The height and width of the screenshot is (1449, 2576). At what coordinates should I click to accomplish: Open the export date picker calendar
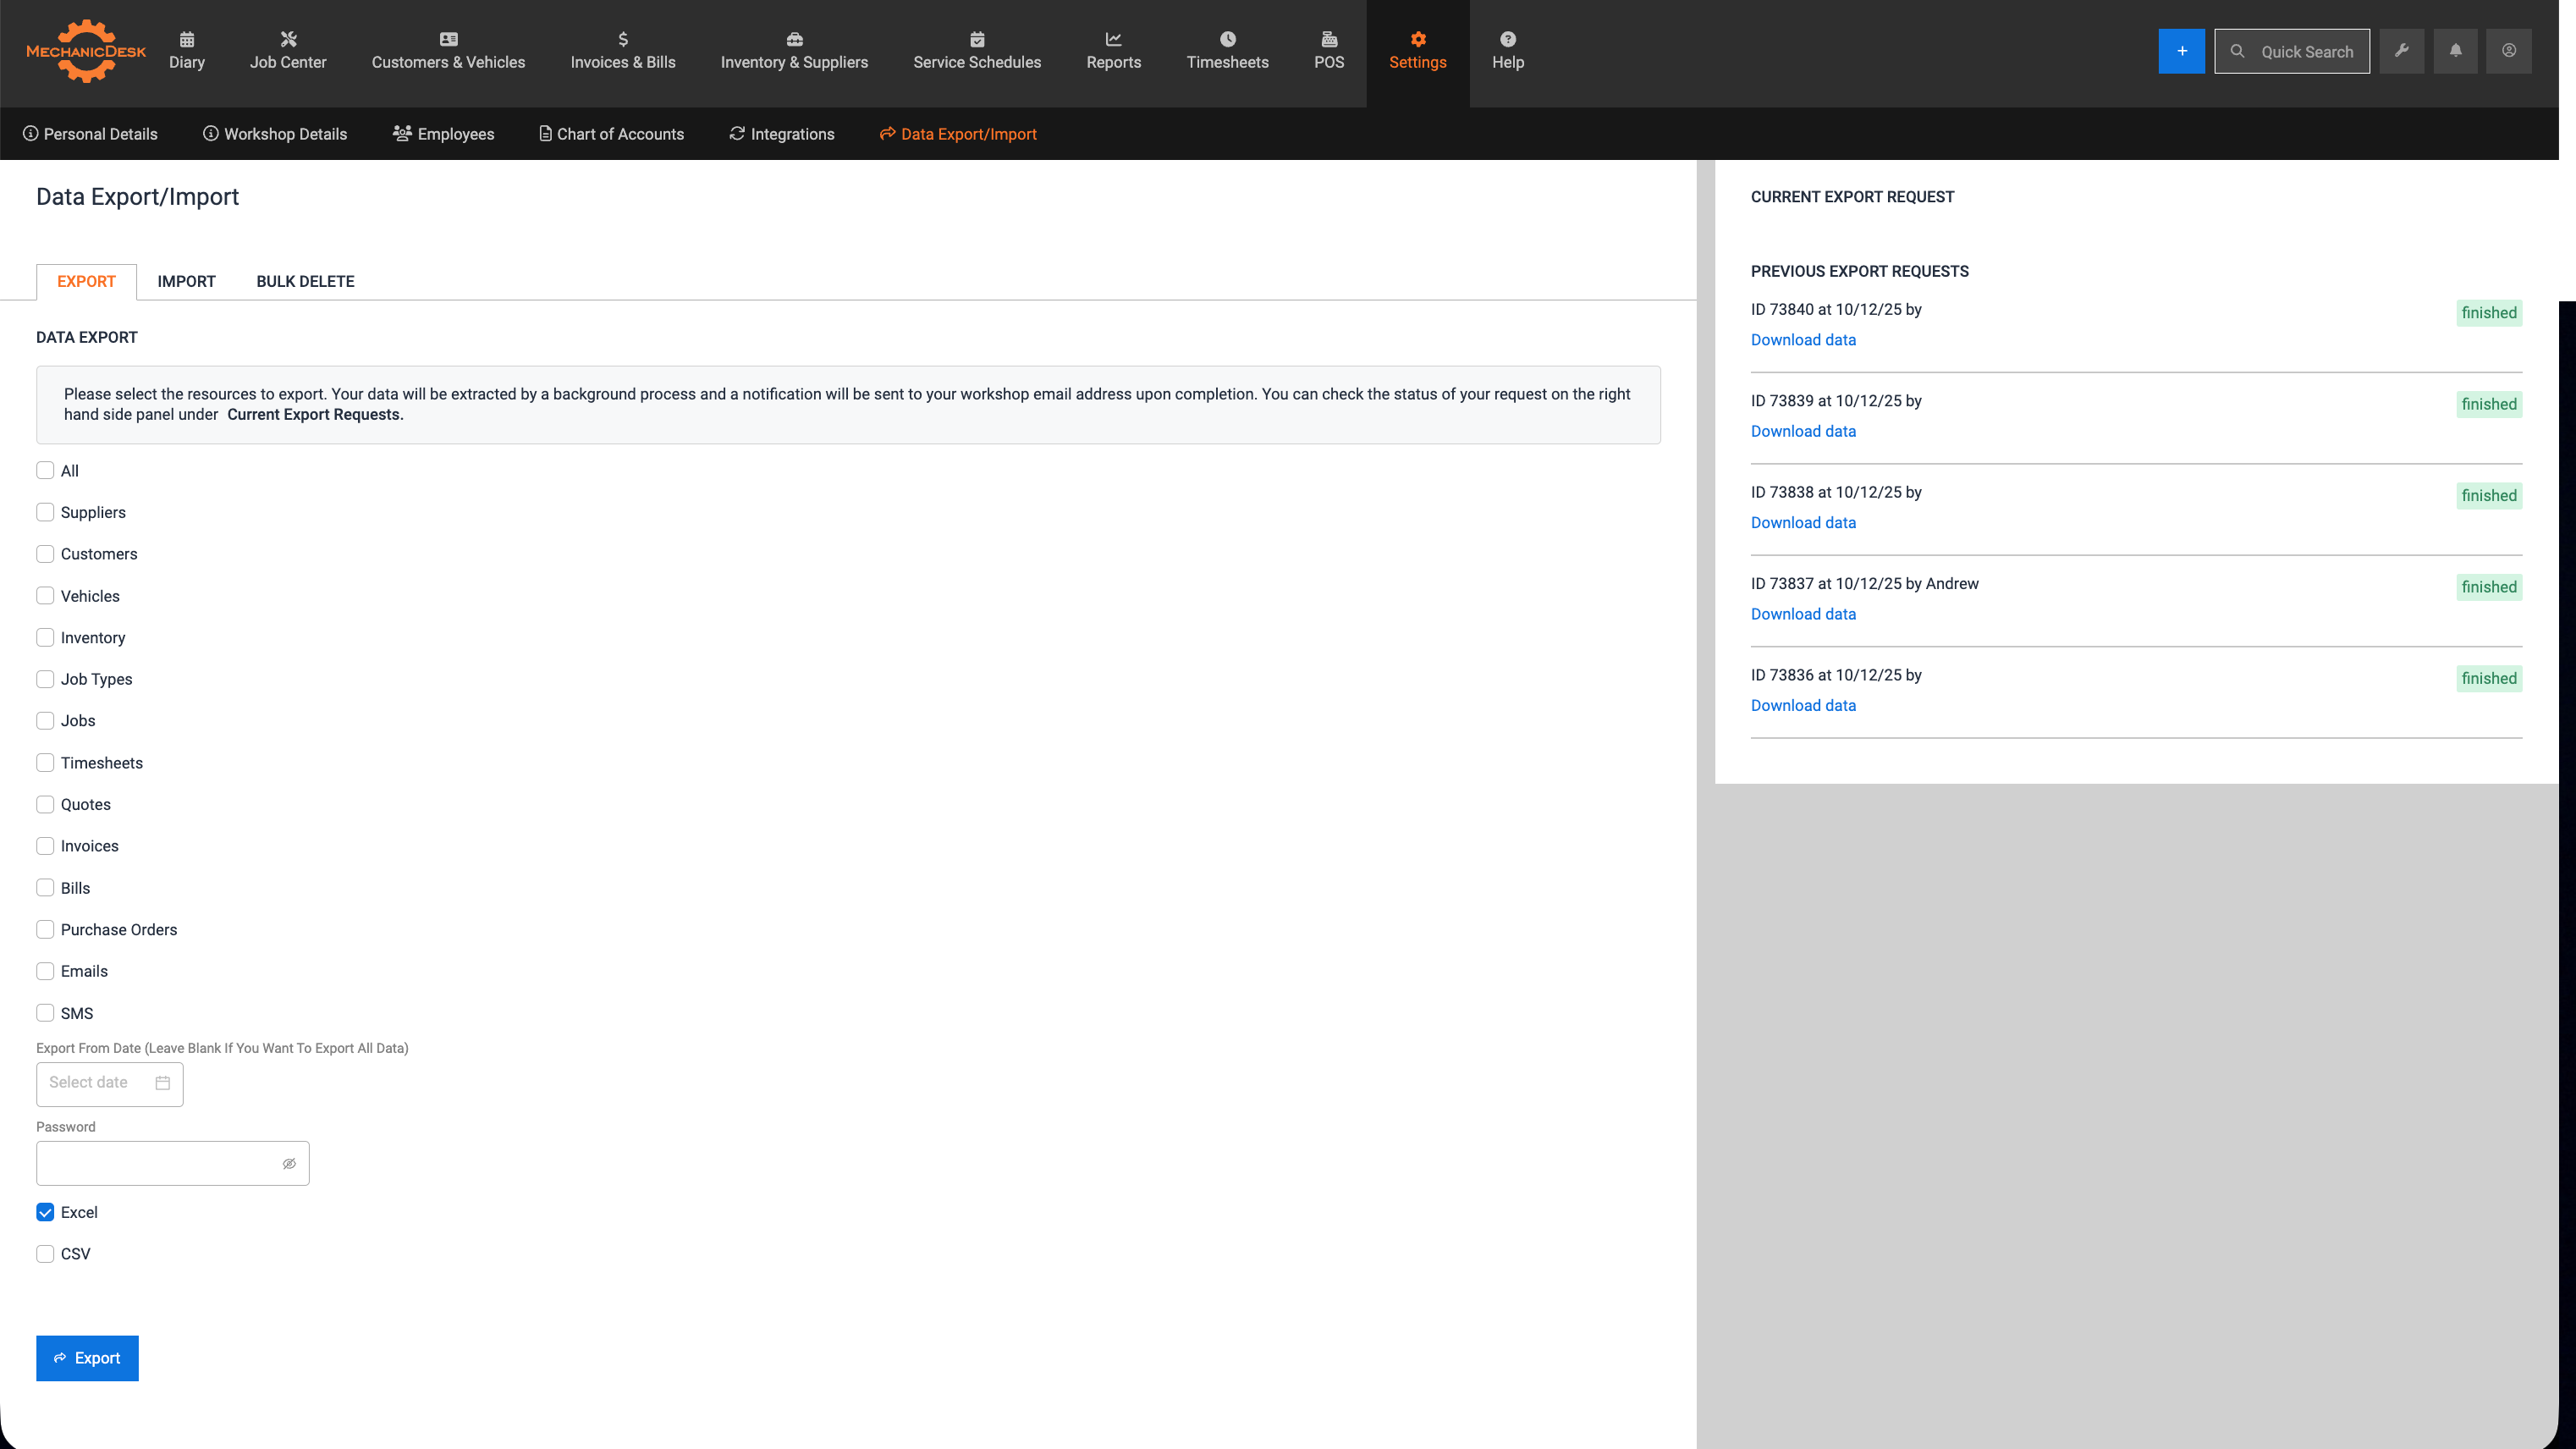(163, 1083)
